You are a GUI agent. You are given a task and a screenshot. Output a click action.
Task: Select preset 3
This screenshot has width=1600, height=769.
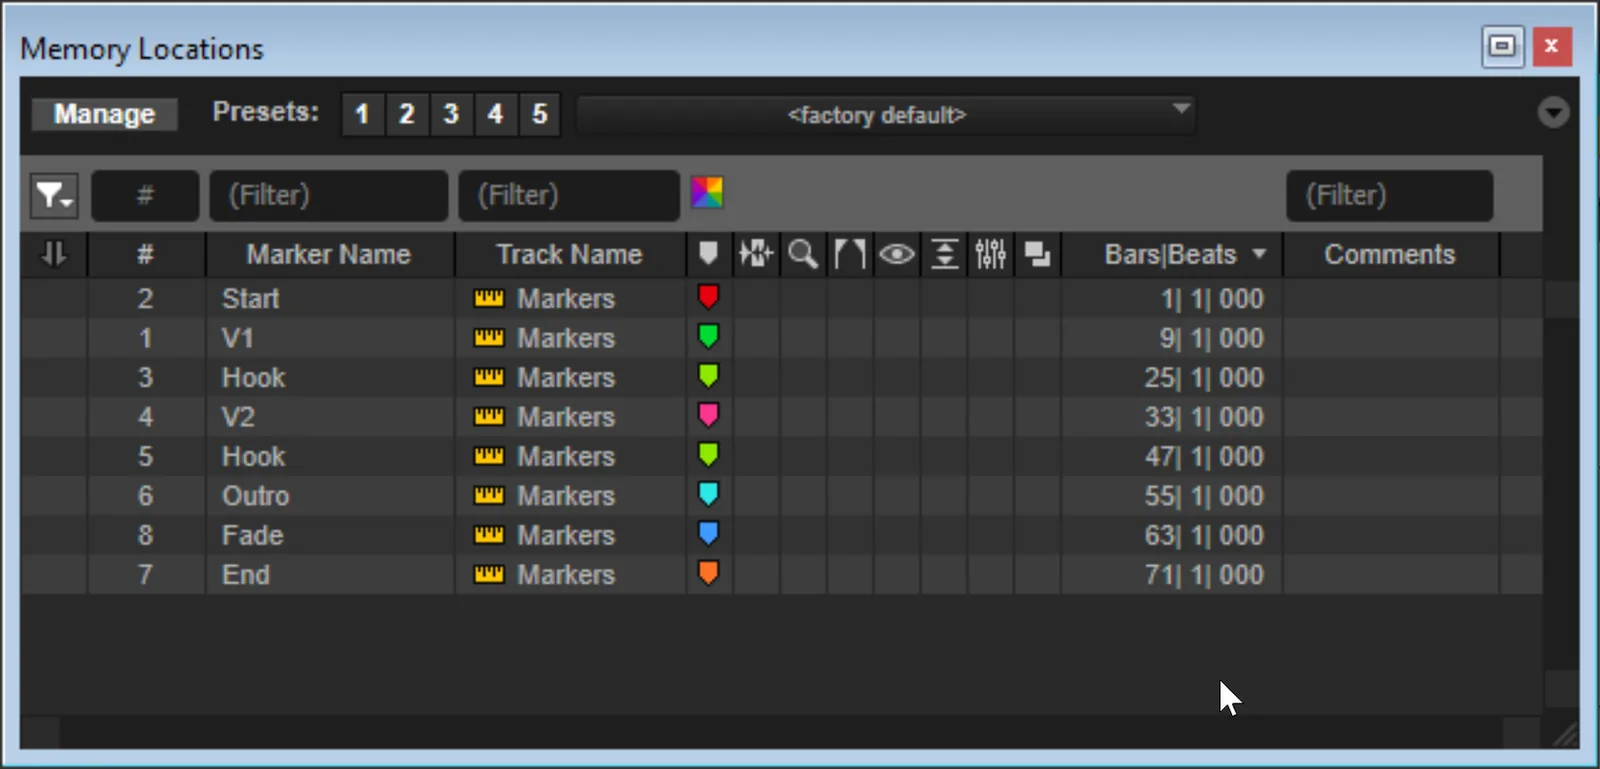pos(451,114)
